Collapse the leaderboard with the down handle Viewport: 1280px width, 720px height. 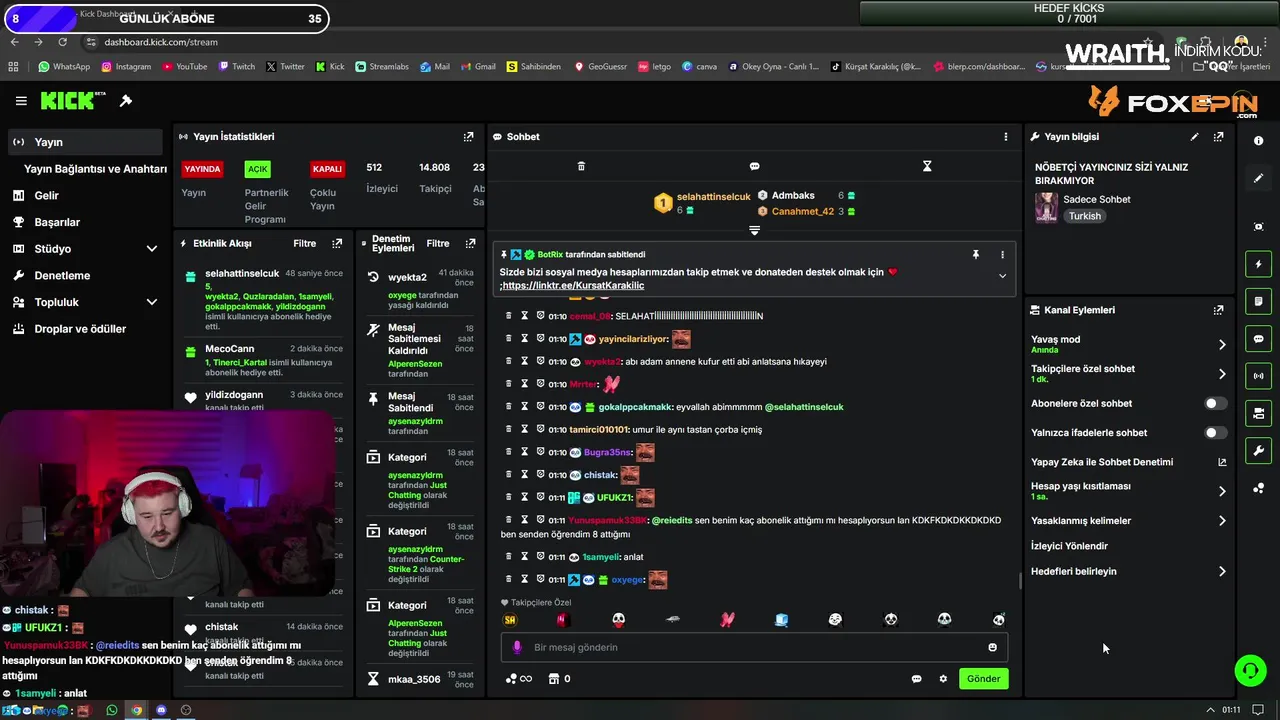point(754,230)
